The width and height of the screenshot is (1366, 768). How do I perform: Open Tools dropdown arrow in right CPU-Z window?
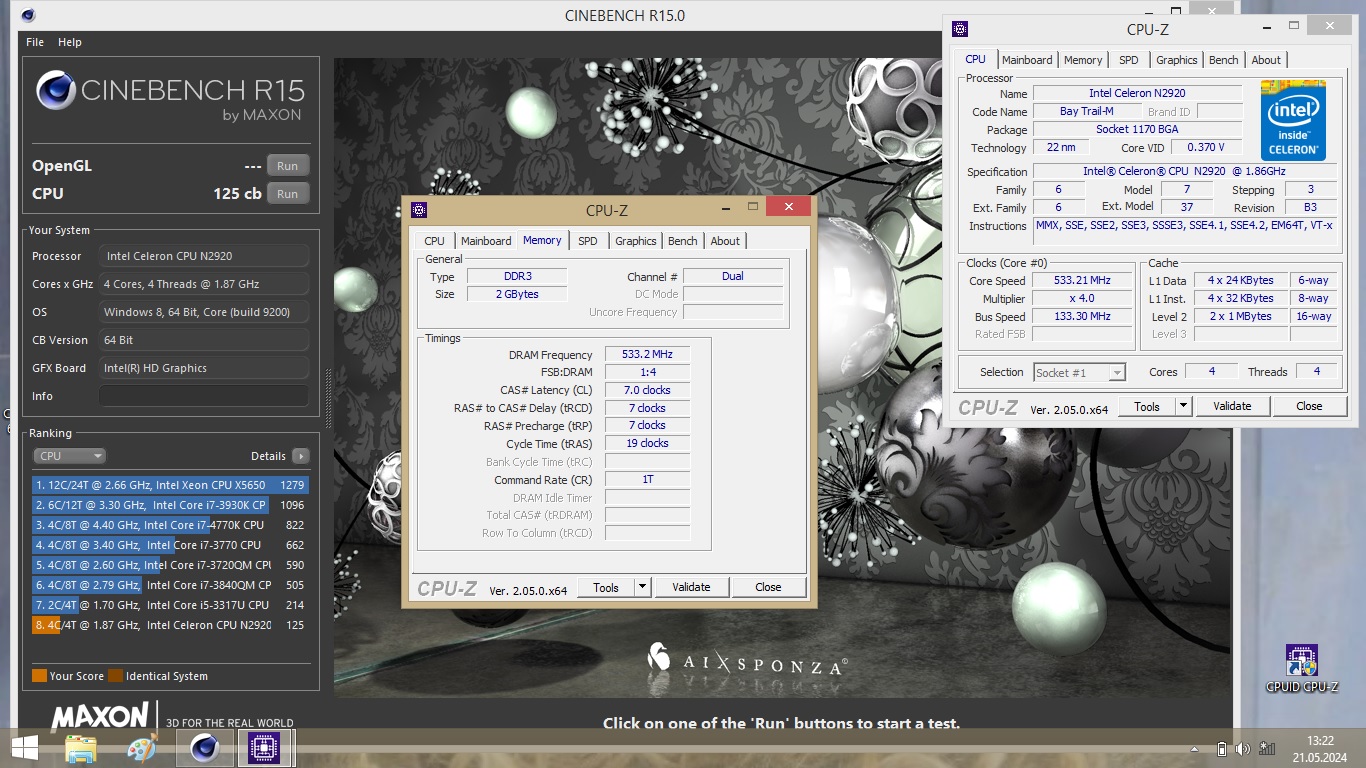(1184, 406)
